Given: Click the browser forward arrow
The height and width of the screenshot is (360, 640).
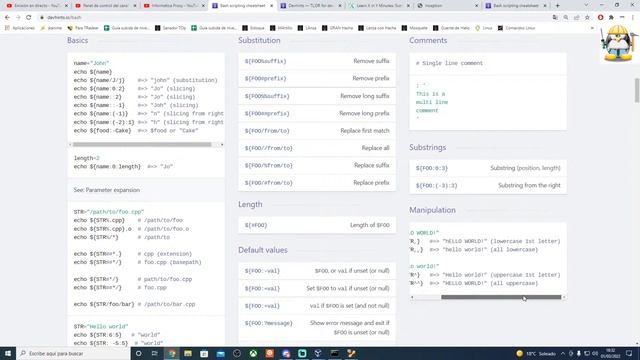Looking at the screenshot, I should click(x=18, y=18).
